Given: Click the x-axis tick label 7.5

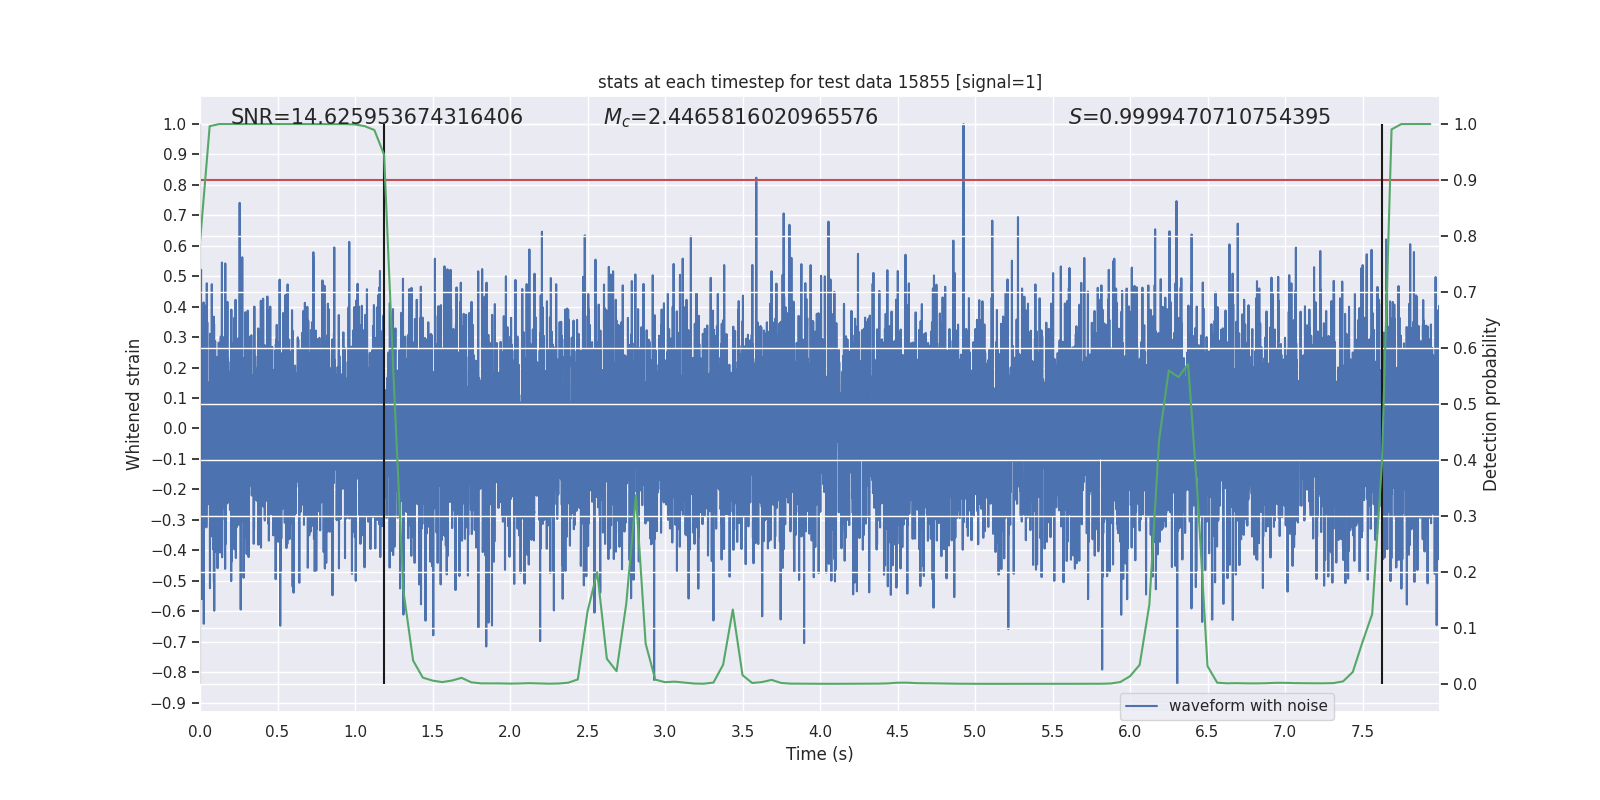Looking at the screenshot, I should point(1362,731).
